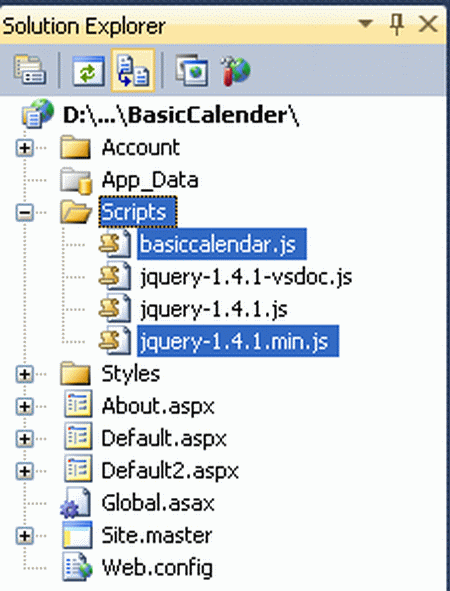
Task: Select About.aspx file name
Action: tap(158, 407)
